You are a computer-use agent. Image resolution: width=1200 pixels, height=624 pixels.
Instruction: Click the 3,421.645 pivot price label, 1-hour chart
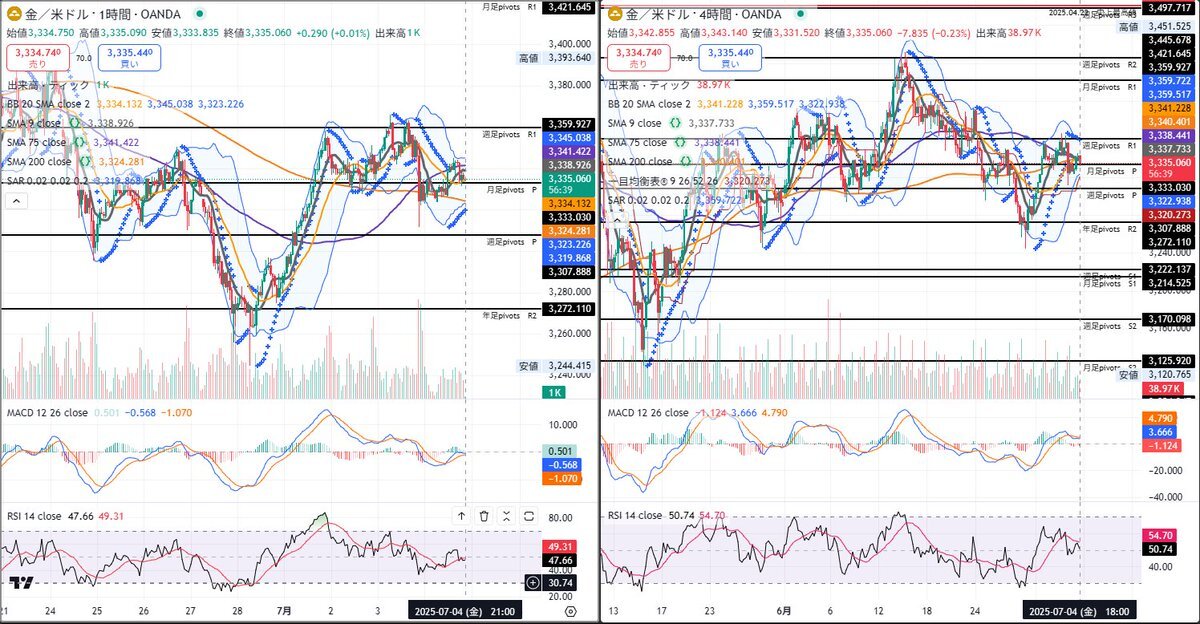(x=569, y=7)
